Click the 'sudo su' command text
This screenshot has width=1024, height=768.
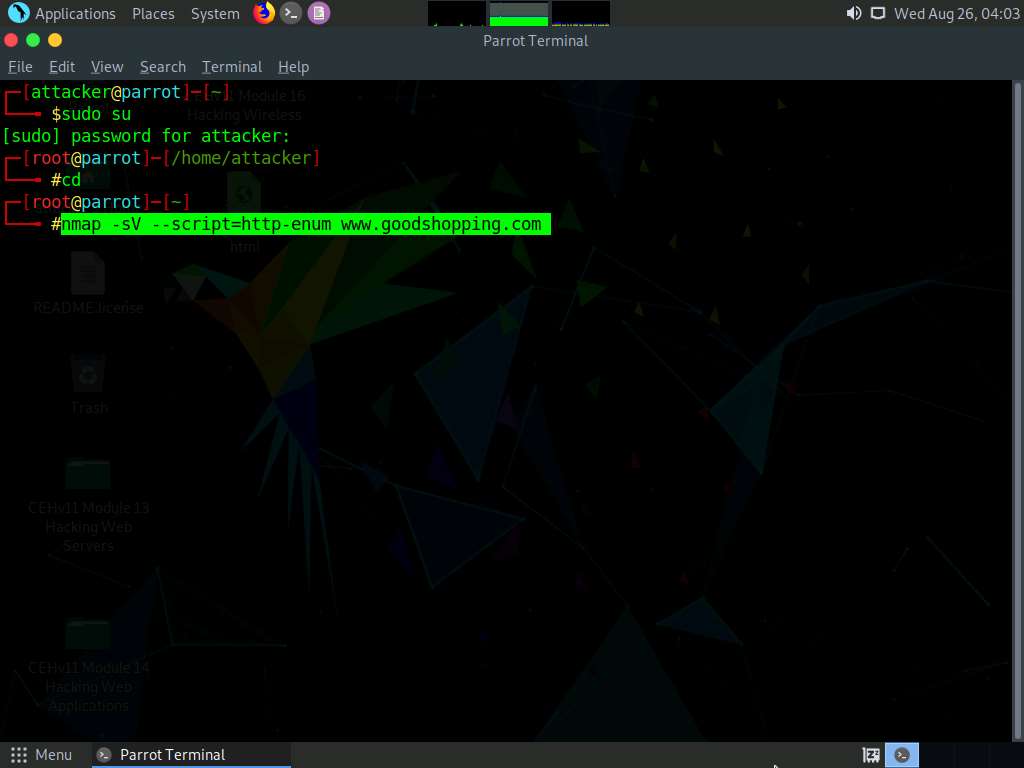click(x=97, y=114)
